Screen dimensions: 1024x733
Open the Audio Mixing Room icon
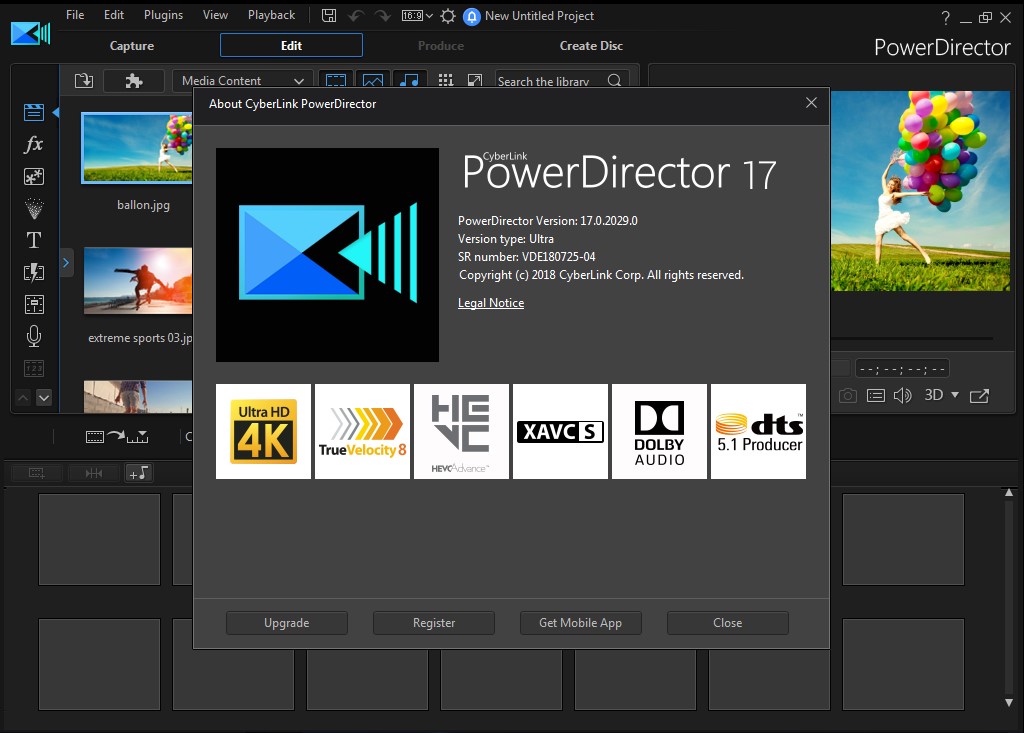click(x=34, y=304)
